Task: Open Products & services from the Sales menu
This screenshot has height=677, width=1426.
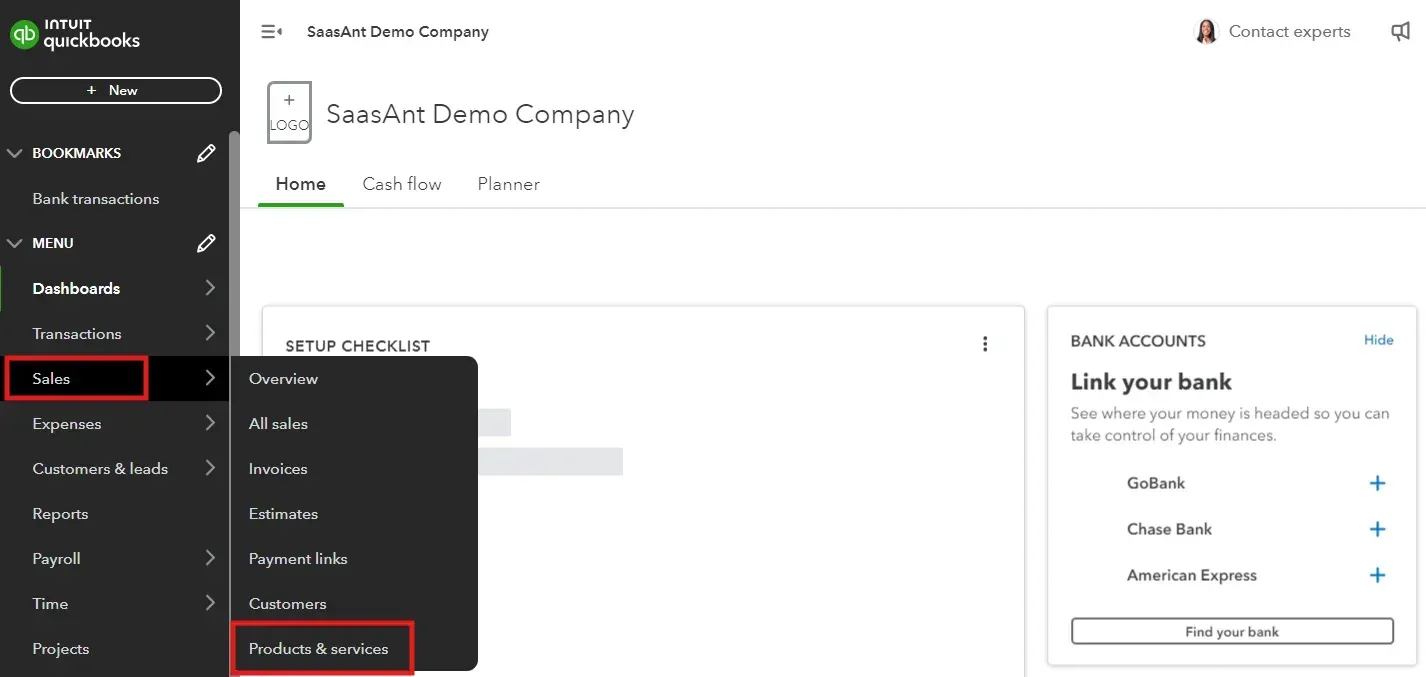Action: pos(318,648)
